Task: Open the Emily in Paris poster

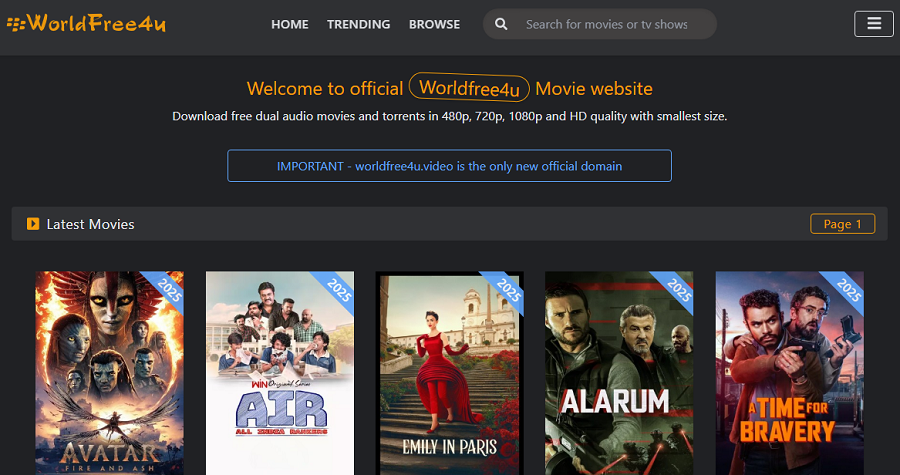Action: 449,373
